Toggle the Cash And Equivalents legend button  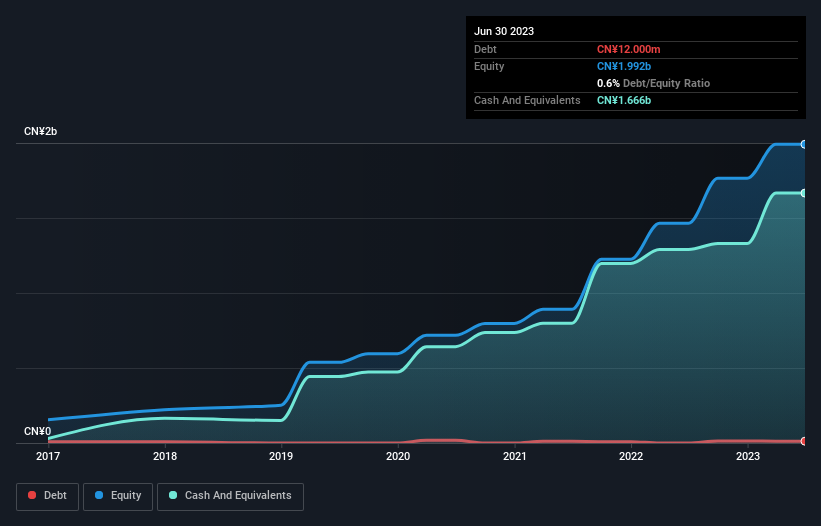coord(230,496)
